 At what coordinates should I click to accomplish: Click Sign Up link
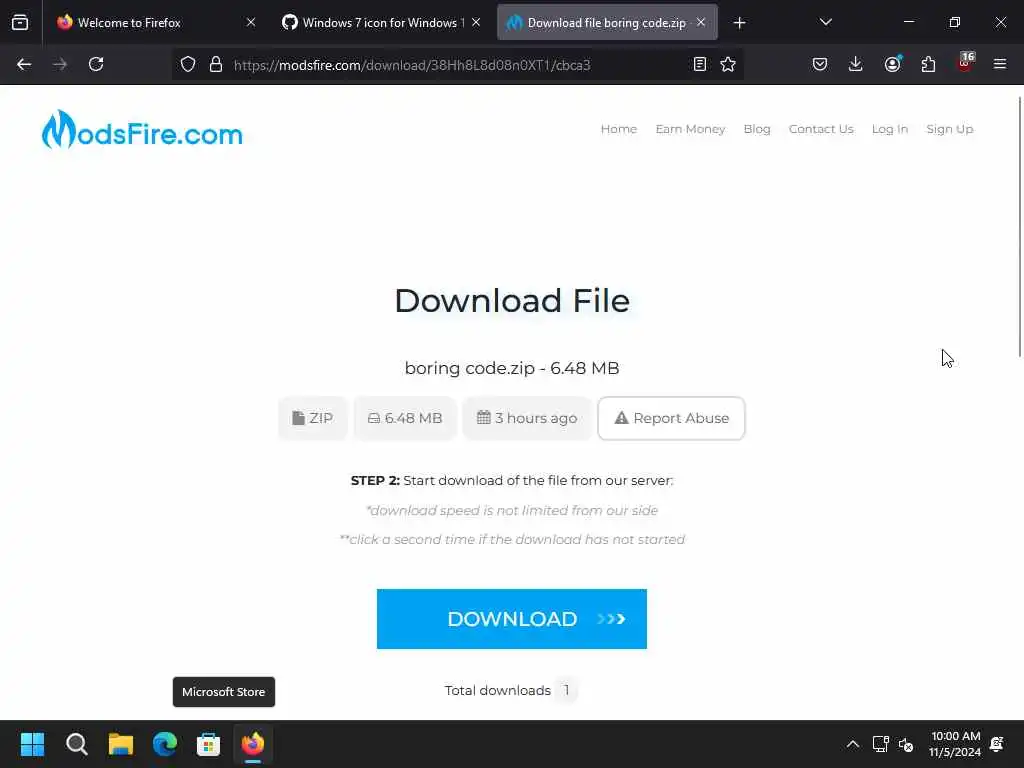click(x=950, y=129)
